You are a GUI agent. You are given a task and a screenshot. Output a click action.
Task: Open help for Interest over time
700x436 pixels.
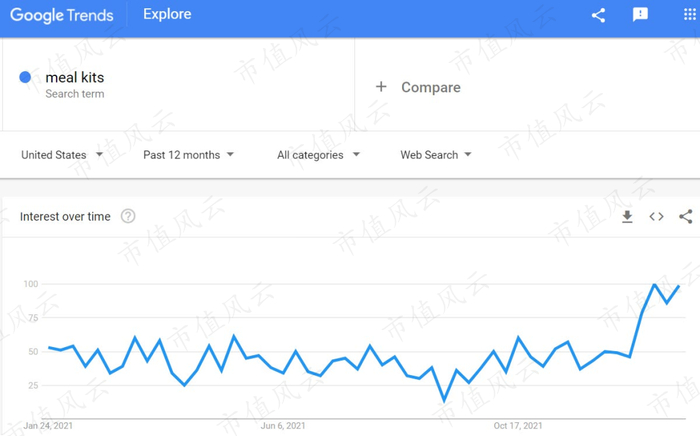[128, 217]
